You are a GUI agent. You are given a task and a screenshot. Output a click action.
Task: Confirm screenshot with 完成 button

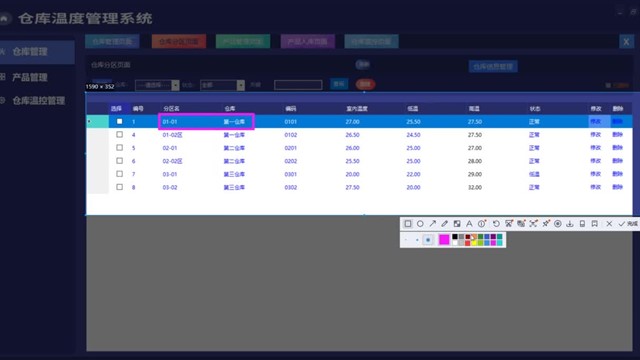click(628, 224)
